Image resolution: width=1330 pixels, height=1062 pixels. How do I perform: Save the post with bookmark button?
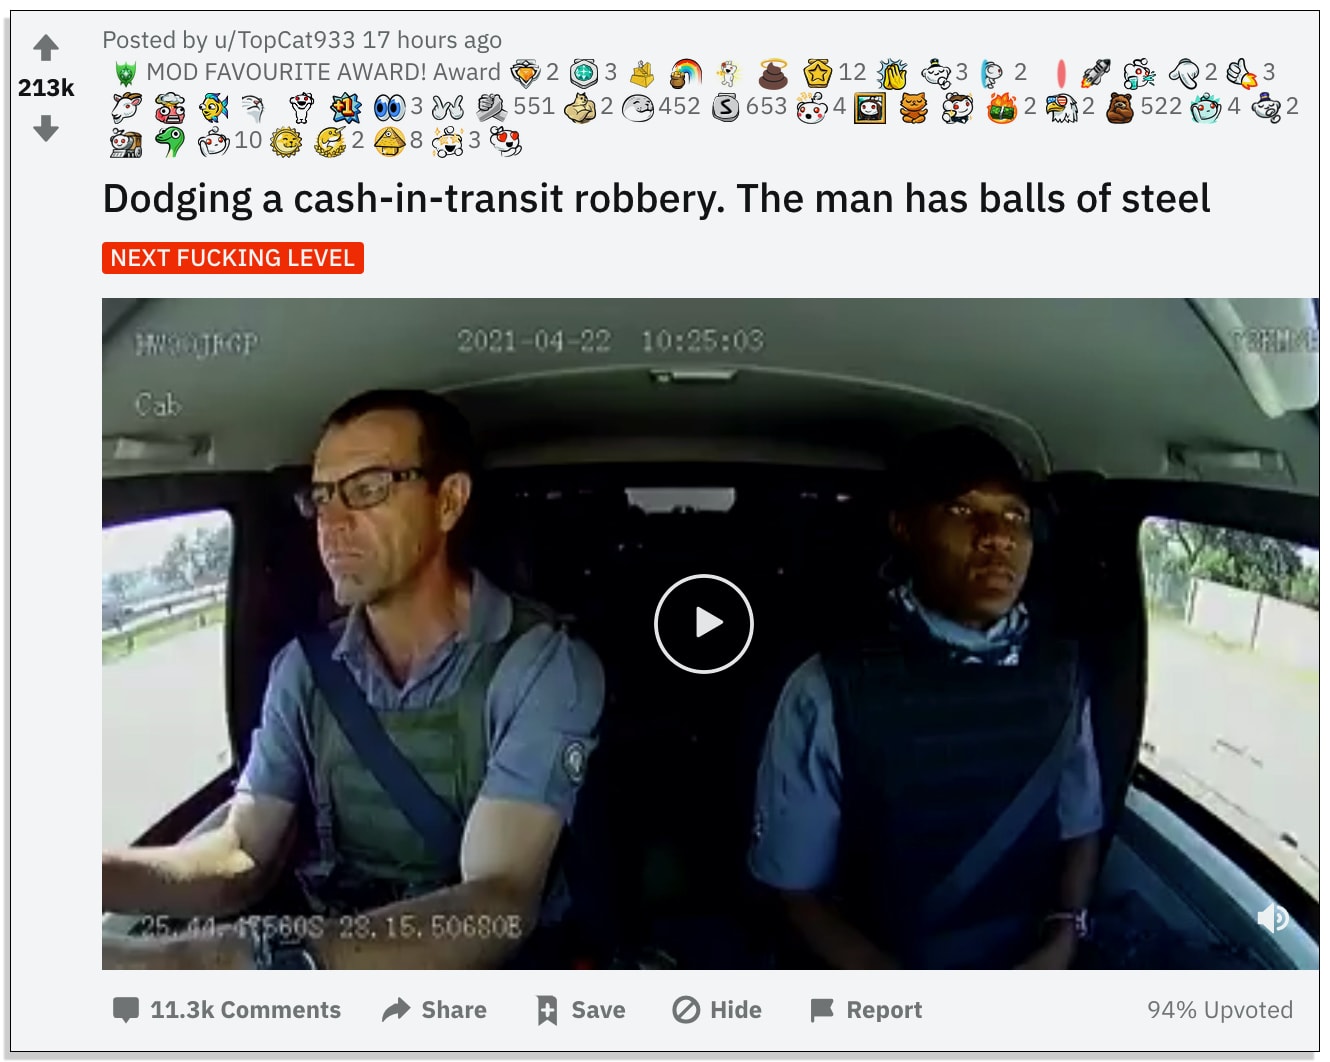tap(581, 1010)
